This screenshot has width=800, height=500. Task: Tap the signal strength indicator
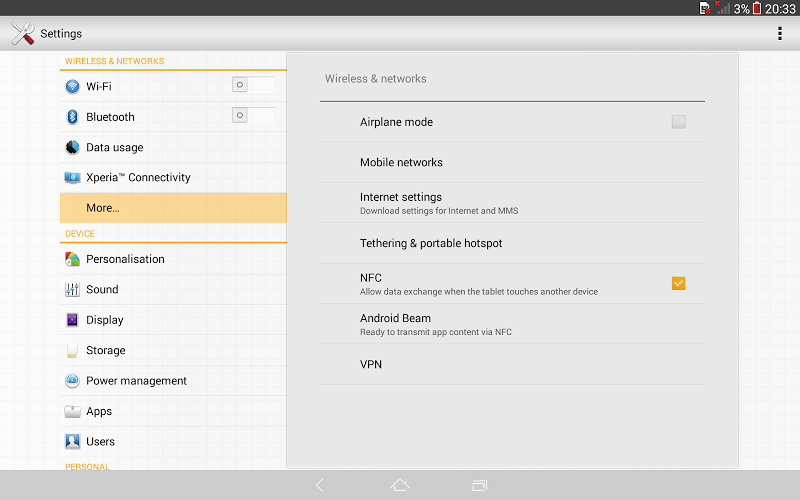[x=723, y=8]
